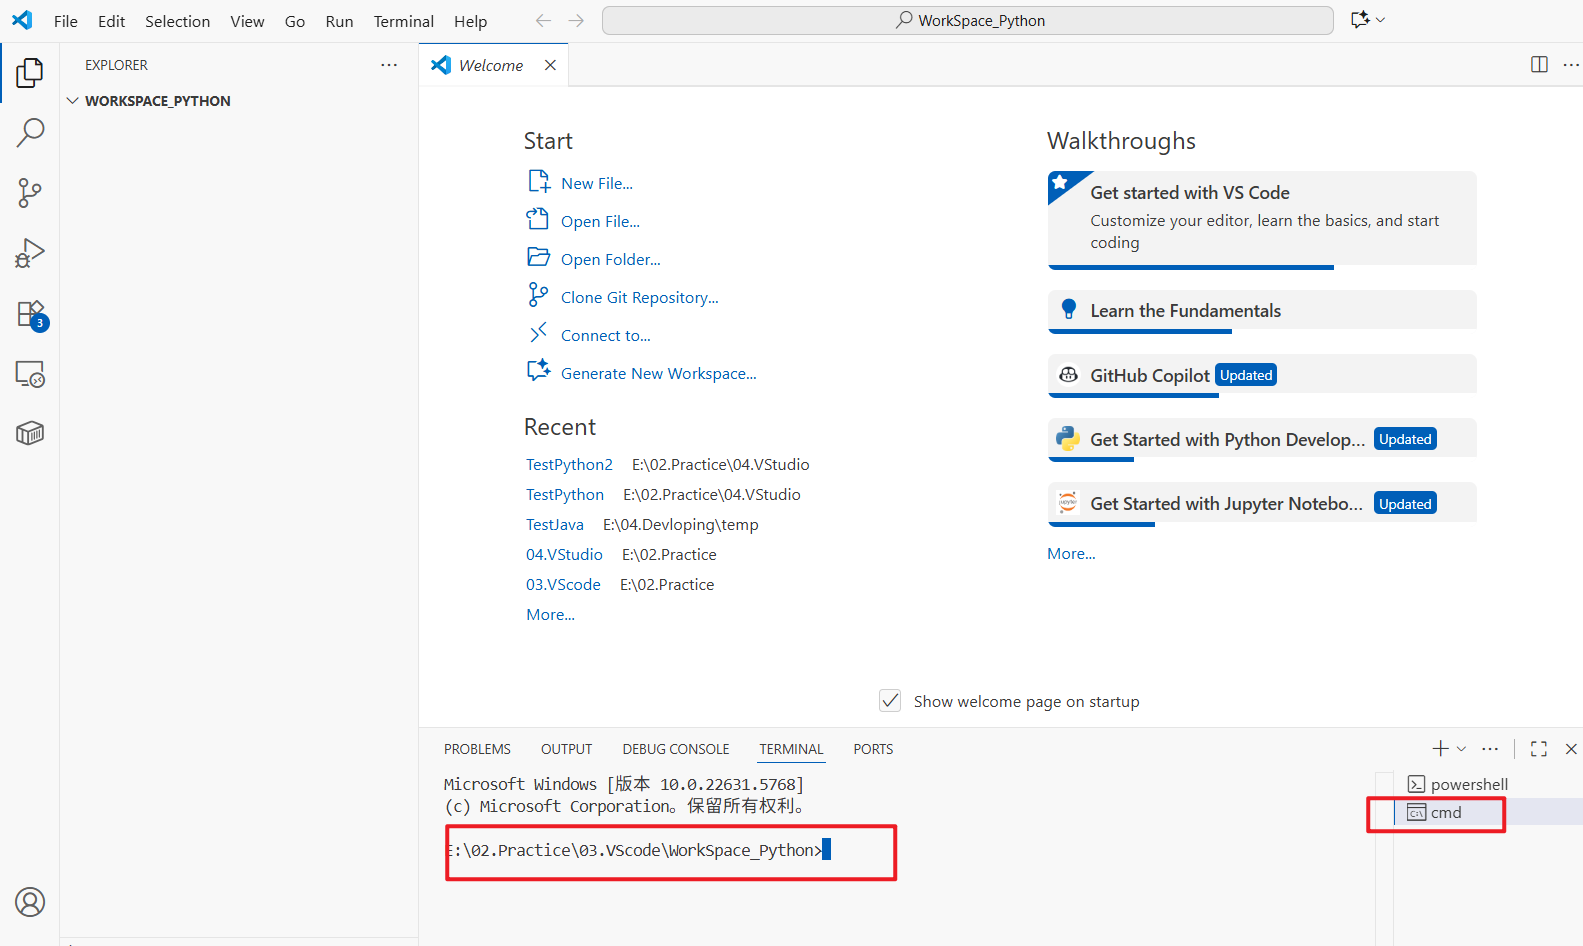Toggle Show welcome page on startup
The image size is (1583, 946).
(x=890, y=701)
